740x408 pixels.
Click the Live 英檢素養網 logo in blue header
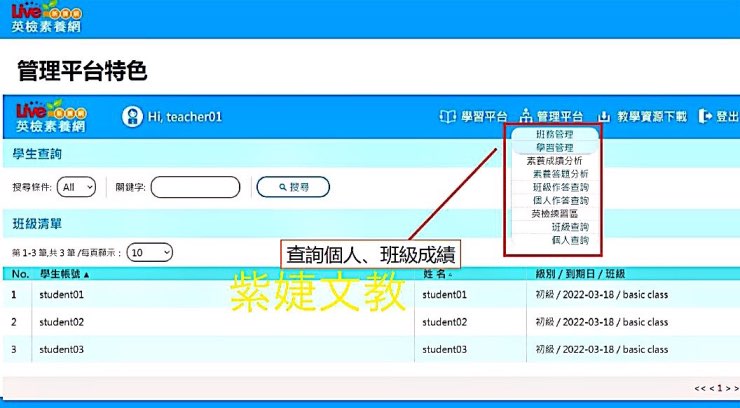click(x=50, y=116)
